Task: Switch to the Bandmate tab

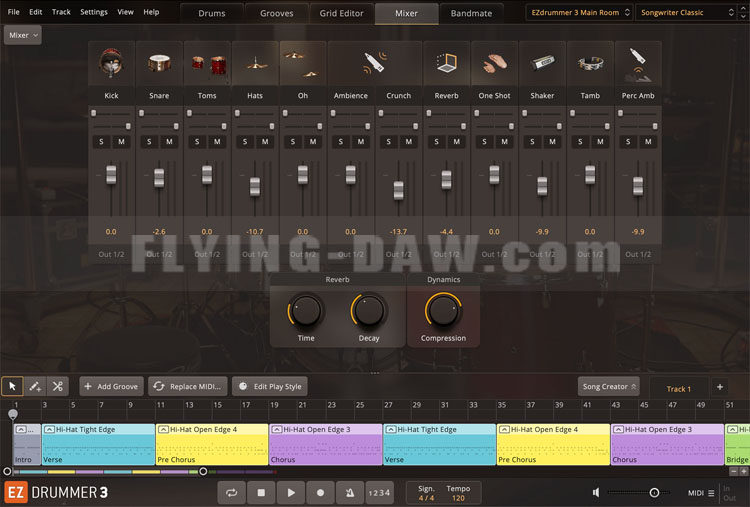Action: [x=471, y=13]
